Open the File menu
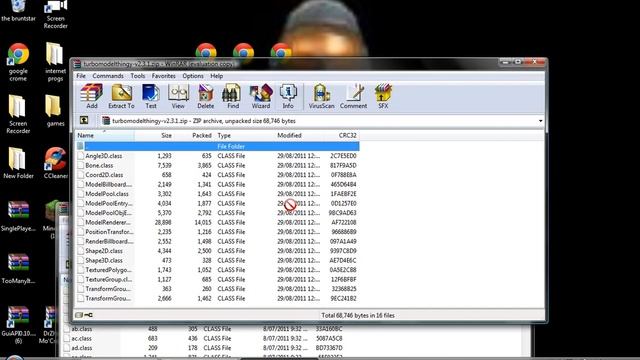The height and width of the screenshot is (360, 640). (81, 76)
